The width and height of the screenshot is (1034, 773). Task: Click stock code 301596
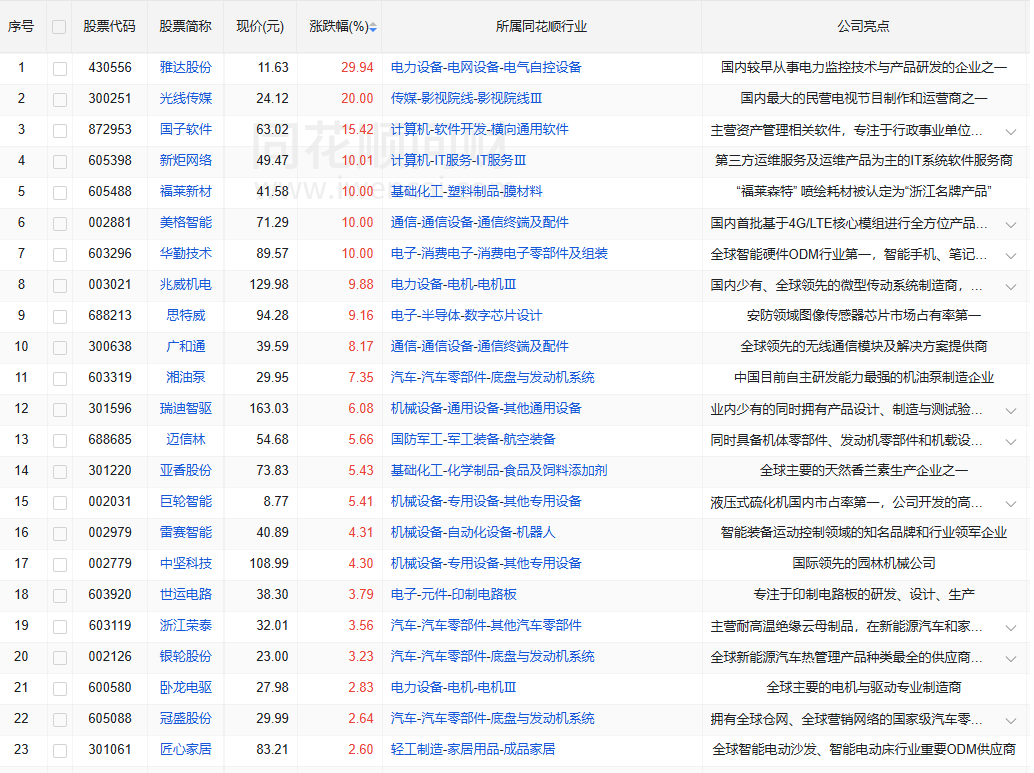tap(110, 408)
